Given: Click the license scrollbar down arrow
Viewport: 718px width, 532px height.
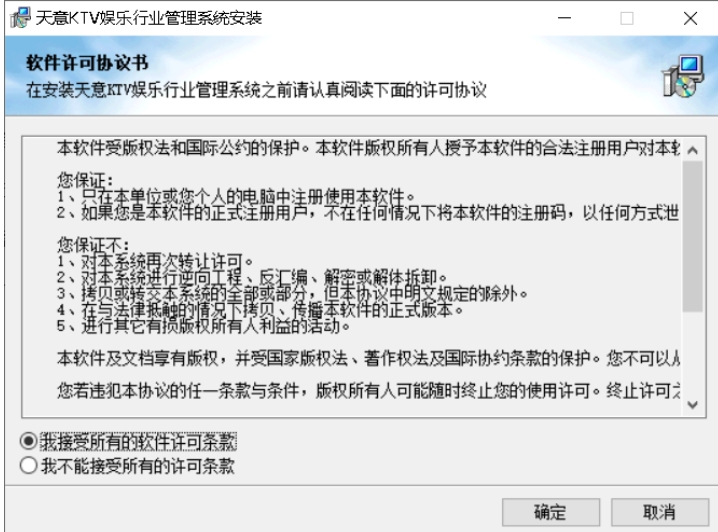Looking at the screenshot, I should click(692, 405).
